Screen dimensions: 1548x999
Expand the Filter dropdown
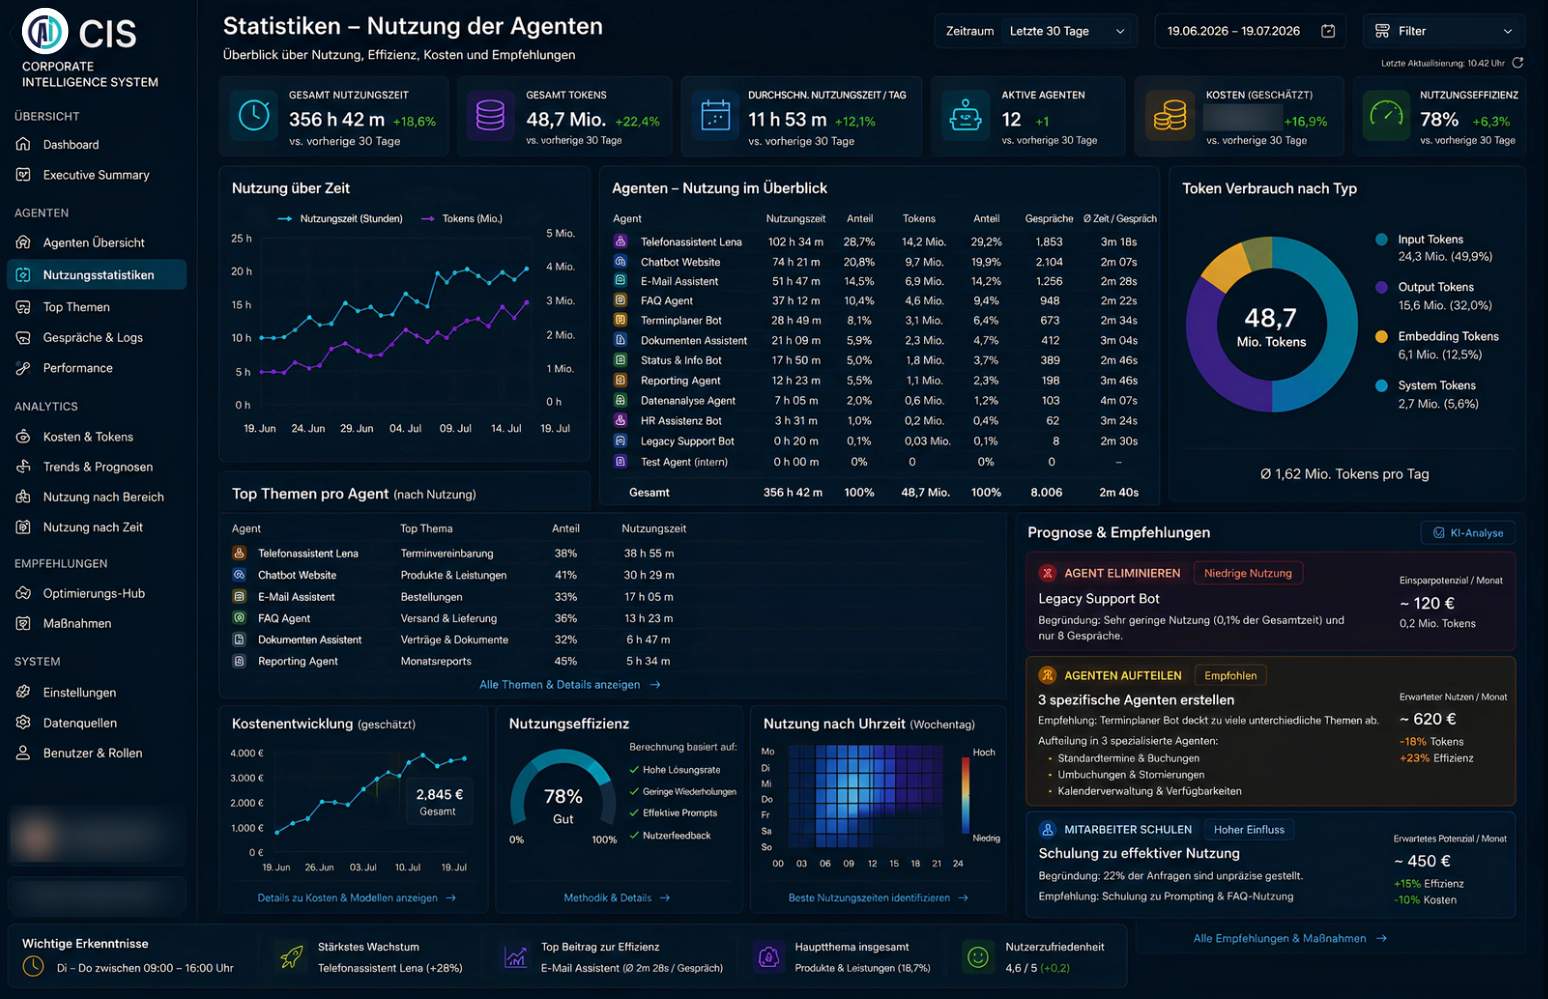1443,31
